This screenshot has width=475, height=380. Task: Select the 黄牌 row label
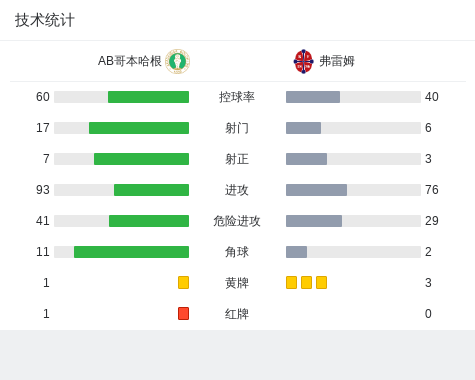tap(237, 283)
